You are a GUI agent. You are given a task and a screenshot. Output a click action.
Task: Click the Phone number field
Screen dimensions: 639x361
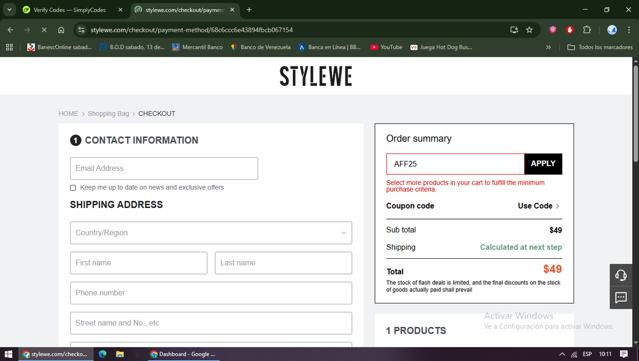pos(211,293)
